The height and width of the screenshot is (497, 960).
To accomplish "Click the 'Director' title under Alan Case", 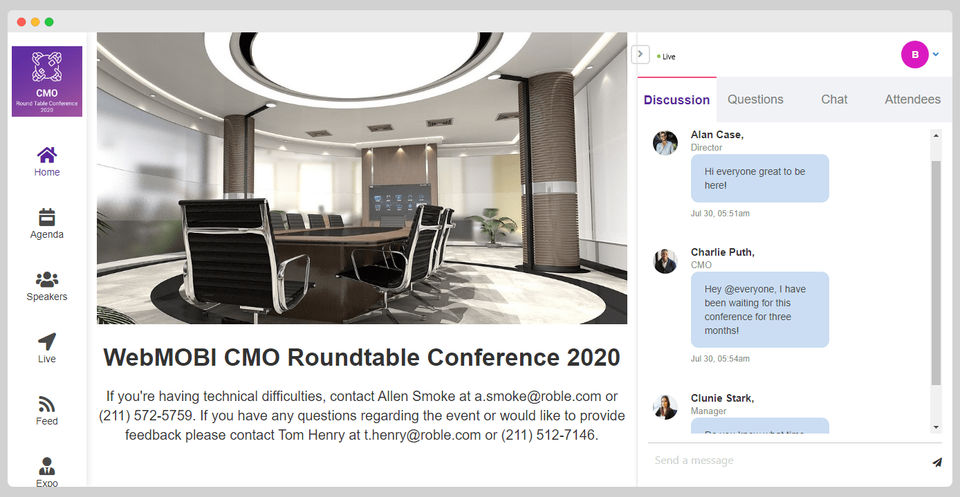I will click(707, 148).
